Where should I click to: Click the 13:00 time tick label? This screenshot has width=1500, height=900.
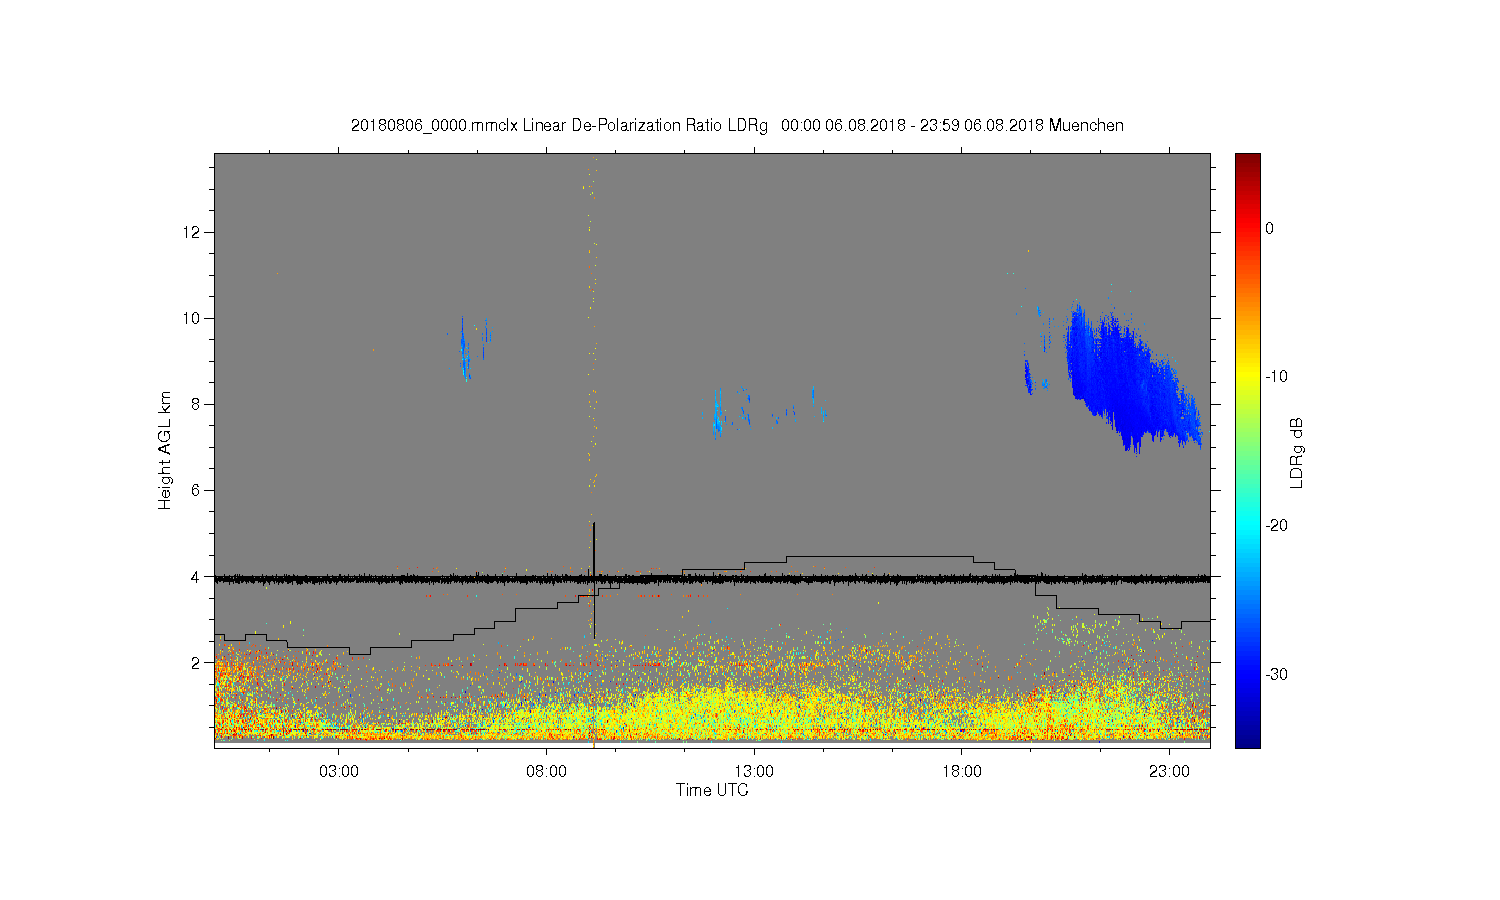point(754,772)
